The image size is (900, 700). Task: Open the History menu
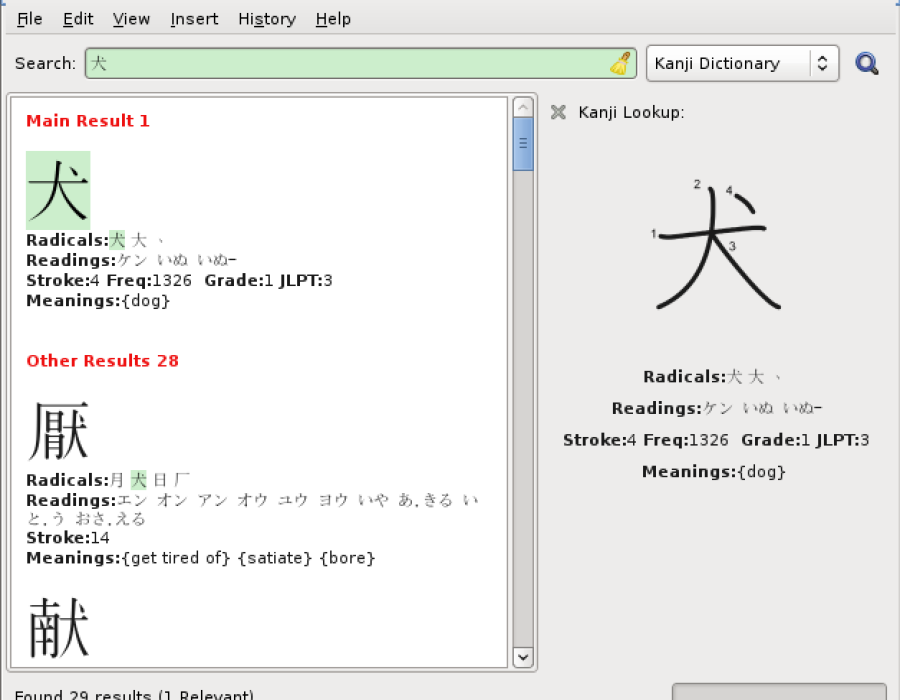coord(267,19)
